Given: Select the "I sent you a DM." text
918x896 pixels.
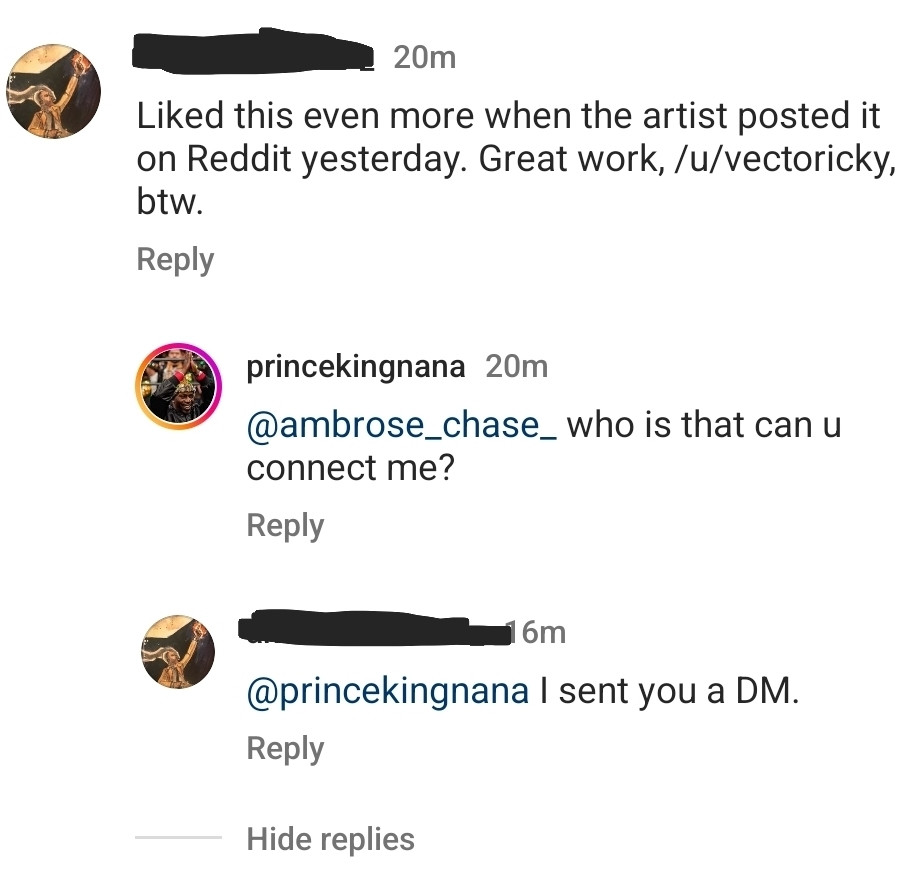Looking at the screenshot, I should point(670,692).
